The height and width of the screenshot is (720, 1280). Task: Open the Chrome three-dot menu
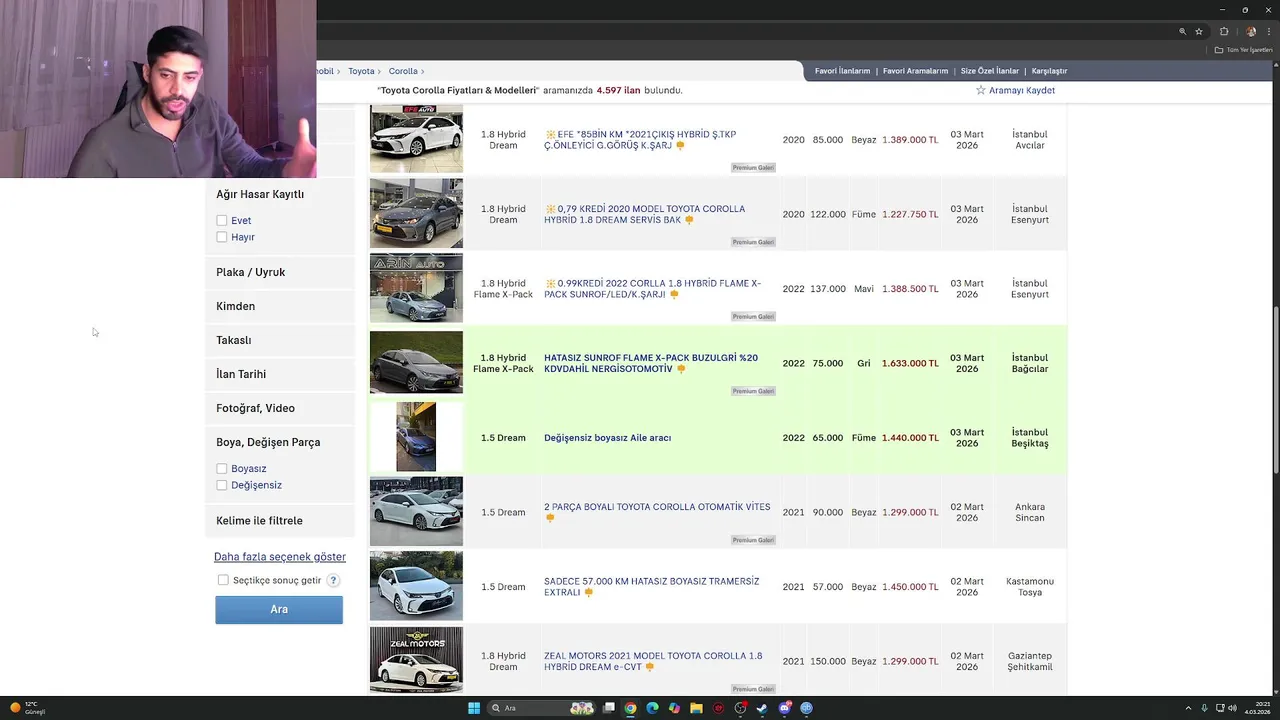(1267, 31)
